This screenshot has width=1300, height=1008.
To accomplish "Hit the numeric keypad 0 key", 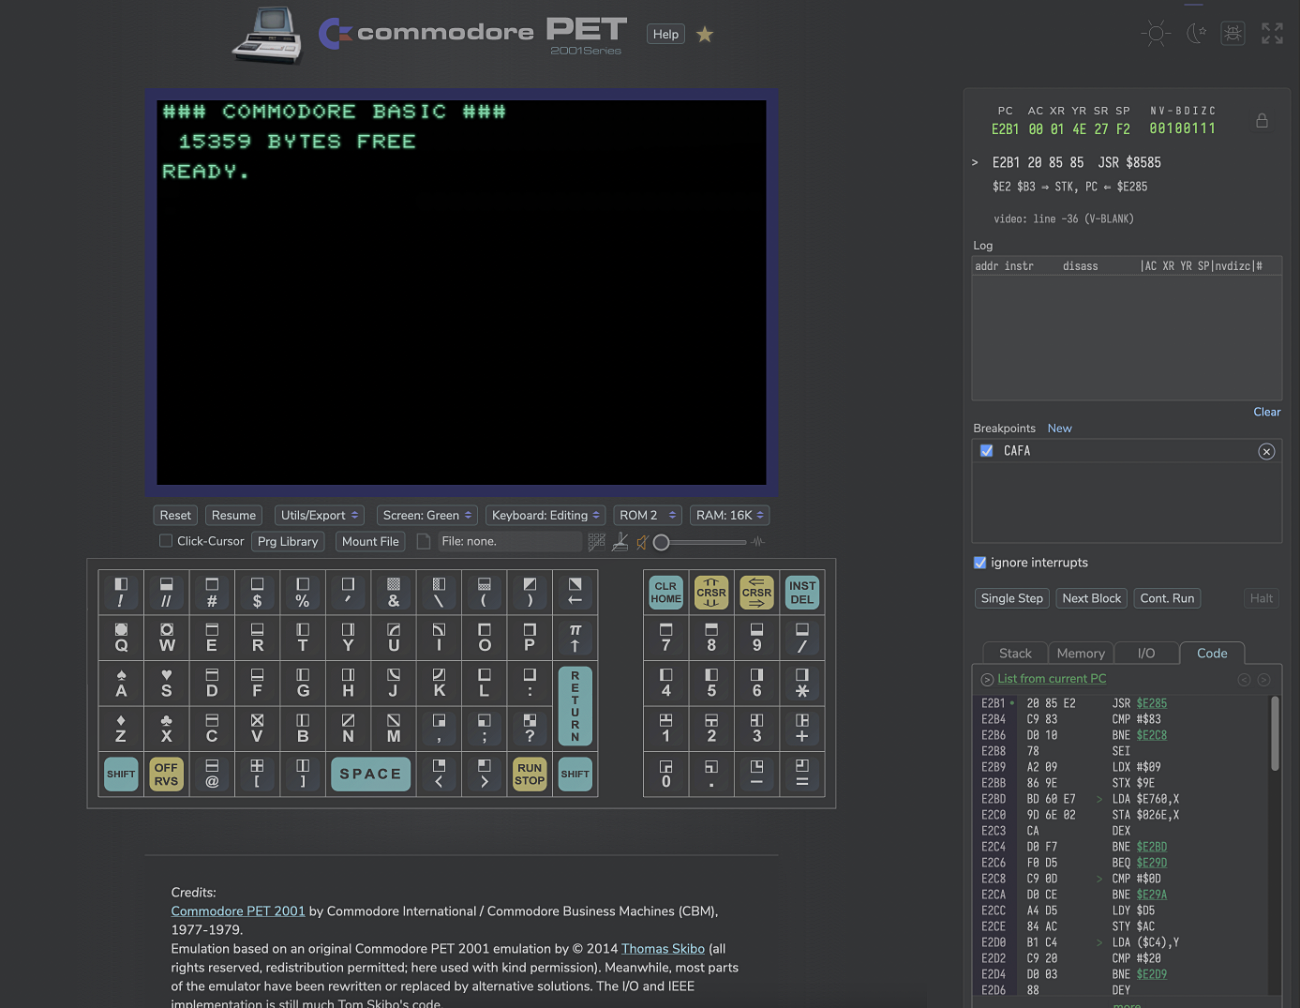I will click(x=666, y=773).
